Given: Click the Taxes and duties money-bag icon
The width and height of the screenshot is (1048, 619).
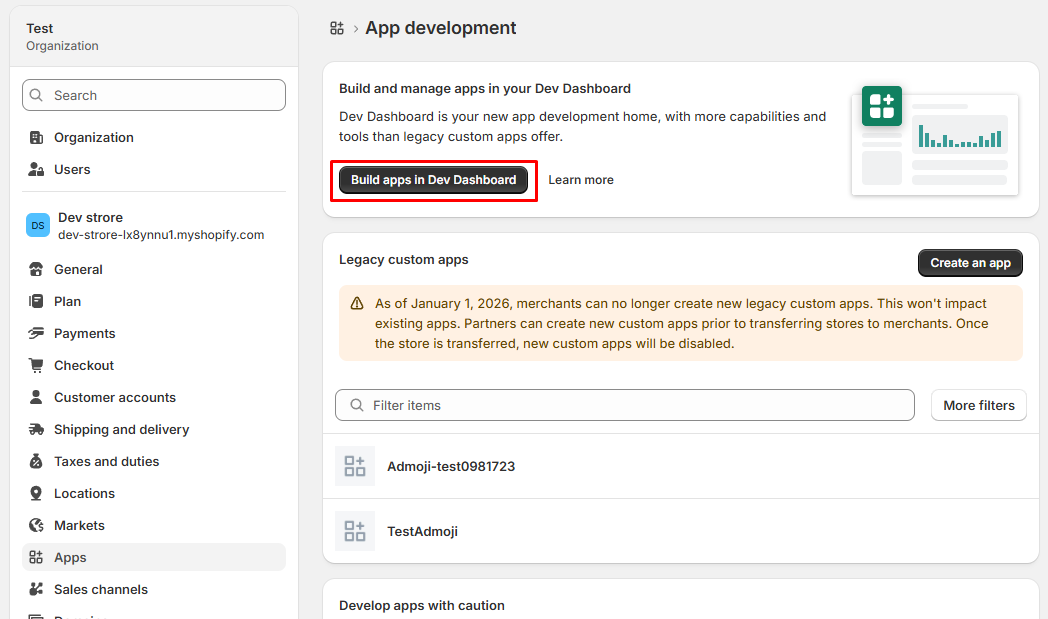Looking at the screenshot, I should 36,461.
